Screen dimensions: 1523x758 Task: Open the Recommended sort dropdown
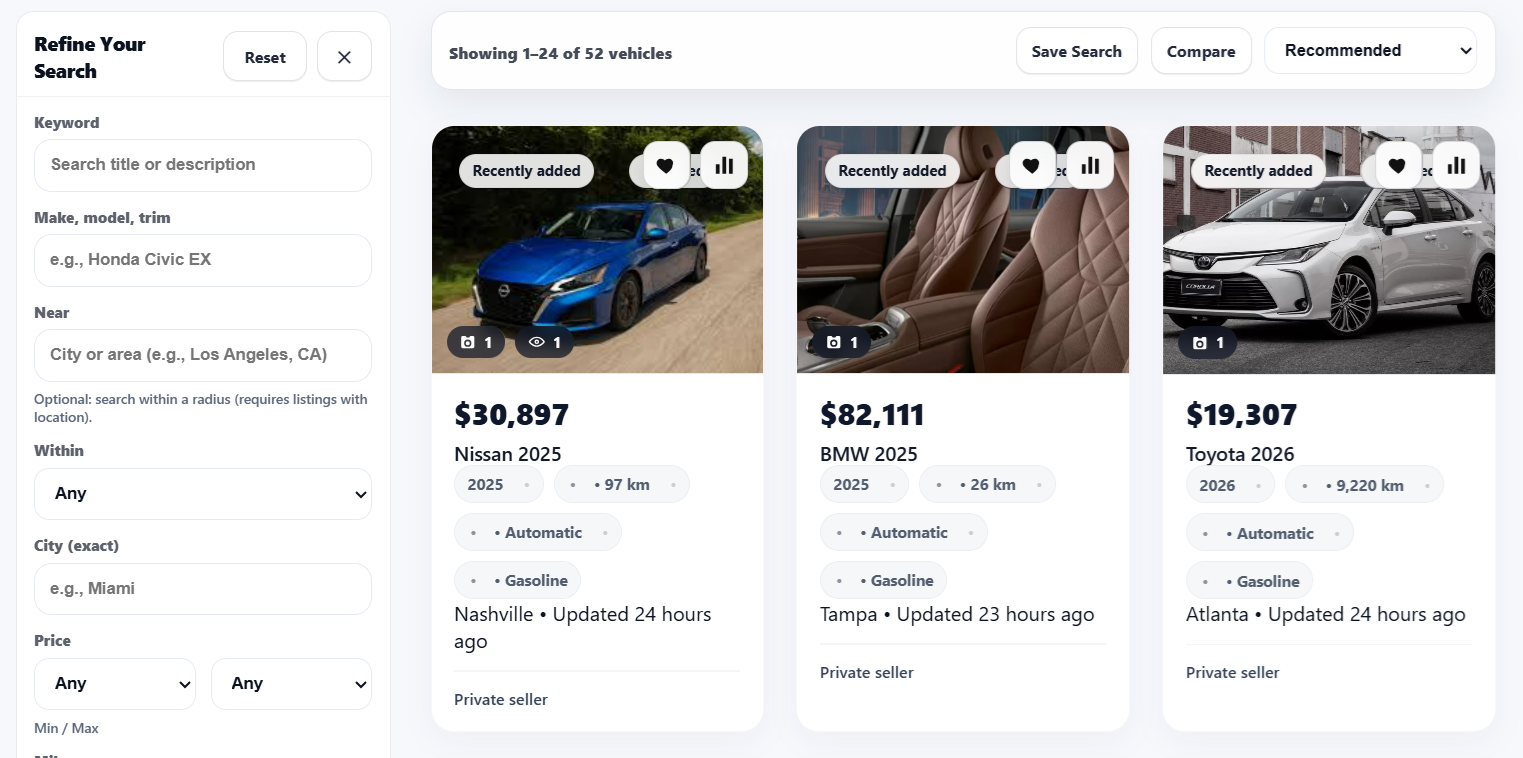[1370, 51]
